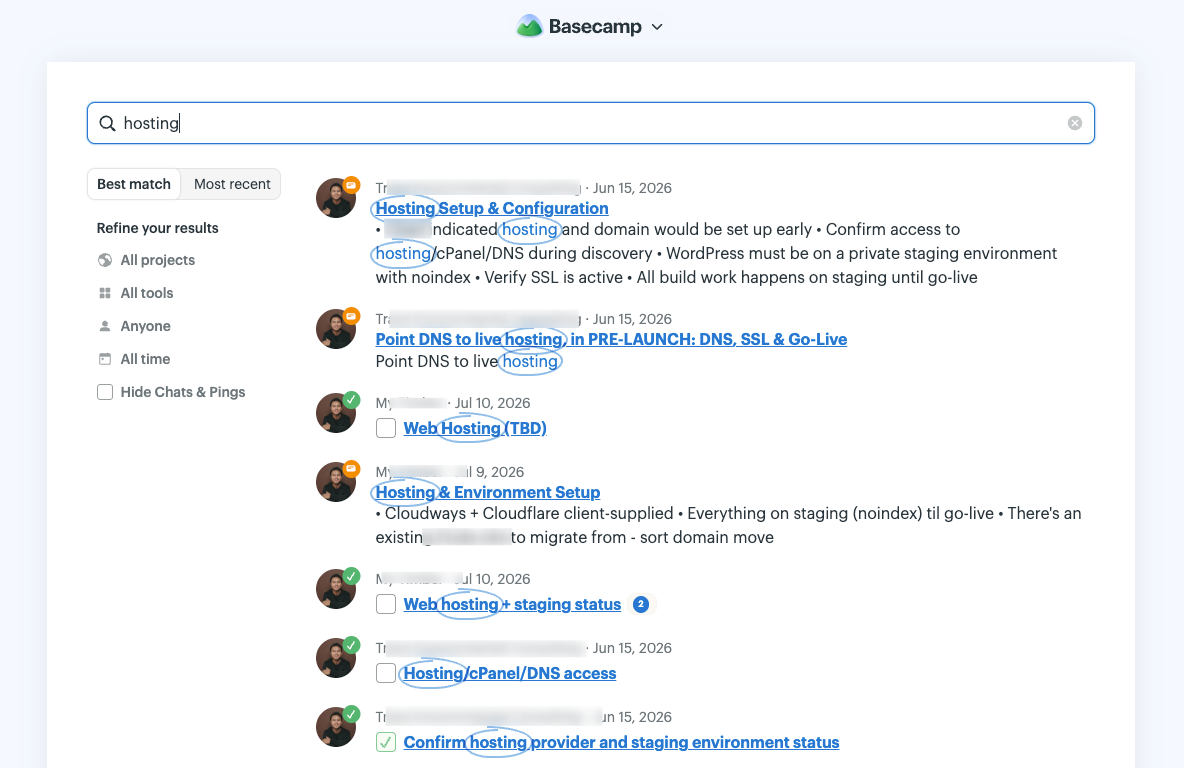The height and width of the screenshot is (768, 1184).
Task: Click 'Point DNS to live hosting' snippet text
Action: pyautogui.click(x=467, y=362)
